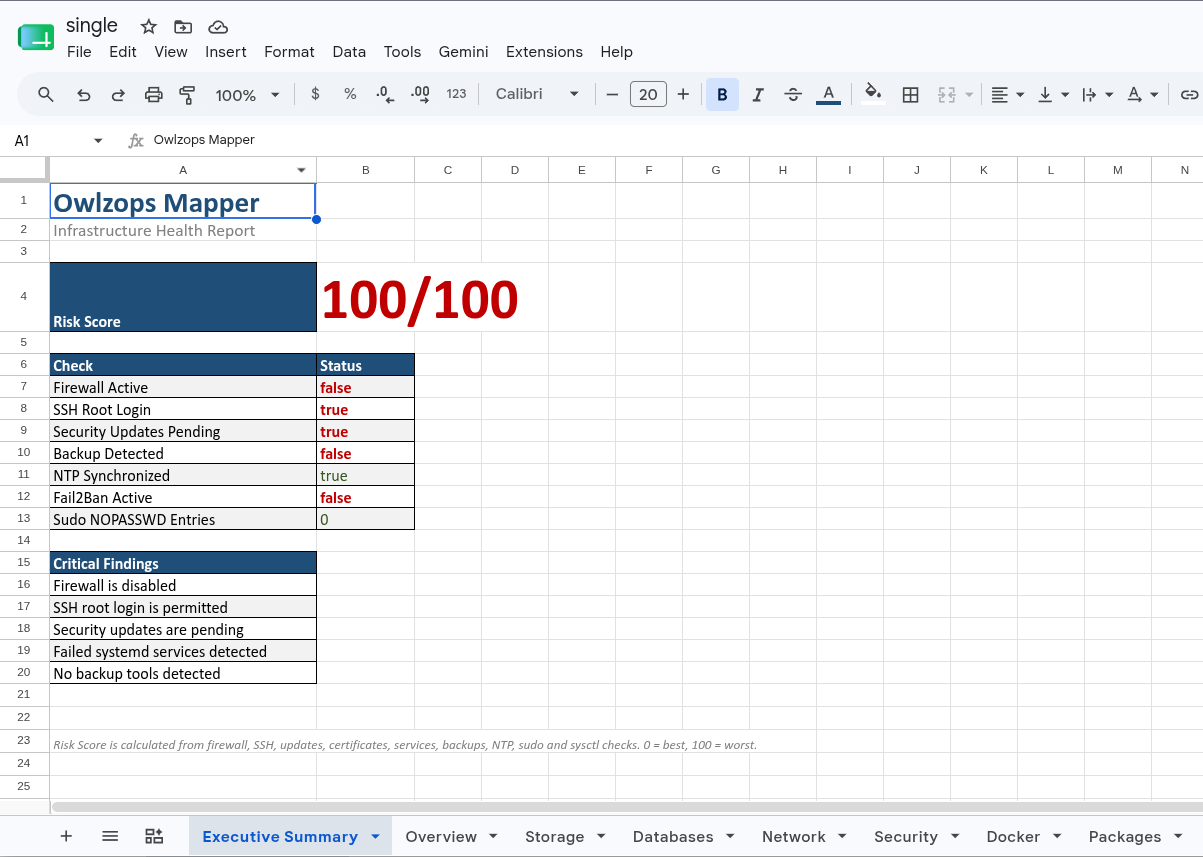This screenshot has height=857, width=1203.
Task: Switch to the Docker sheet tab
Action: tap(1013, 836)
